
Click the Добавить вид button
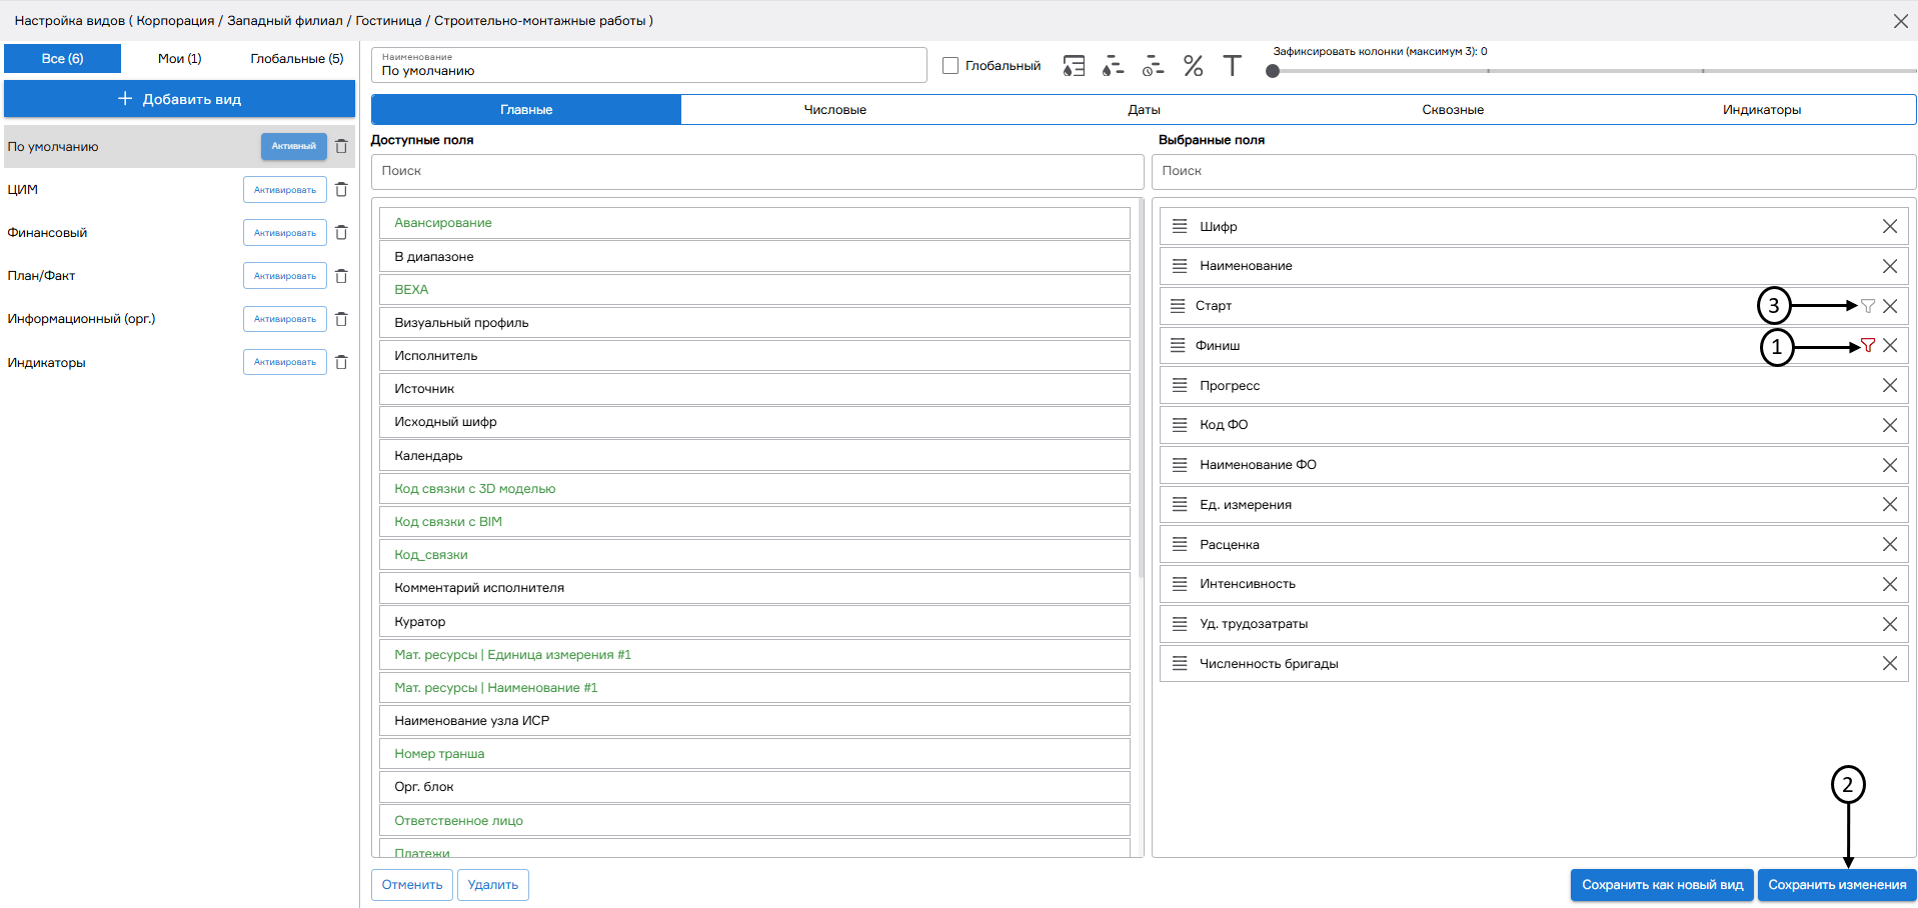180,99
